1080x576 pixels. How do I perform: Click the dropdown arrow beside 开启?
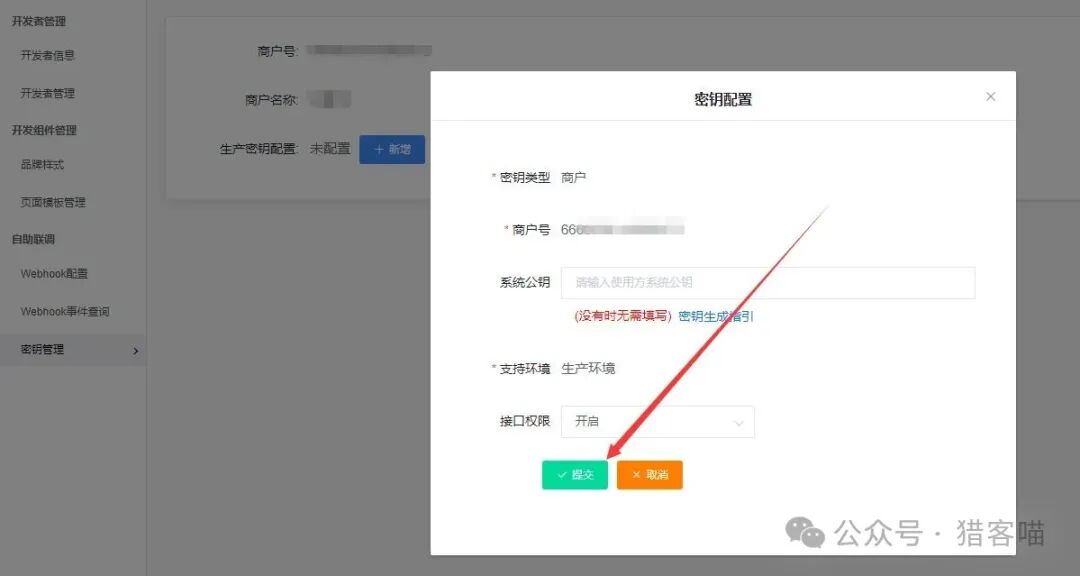tap(740, 421)
